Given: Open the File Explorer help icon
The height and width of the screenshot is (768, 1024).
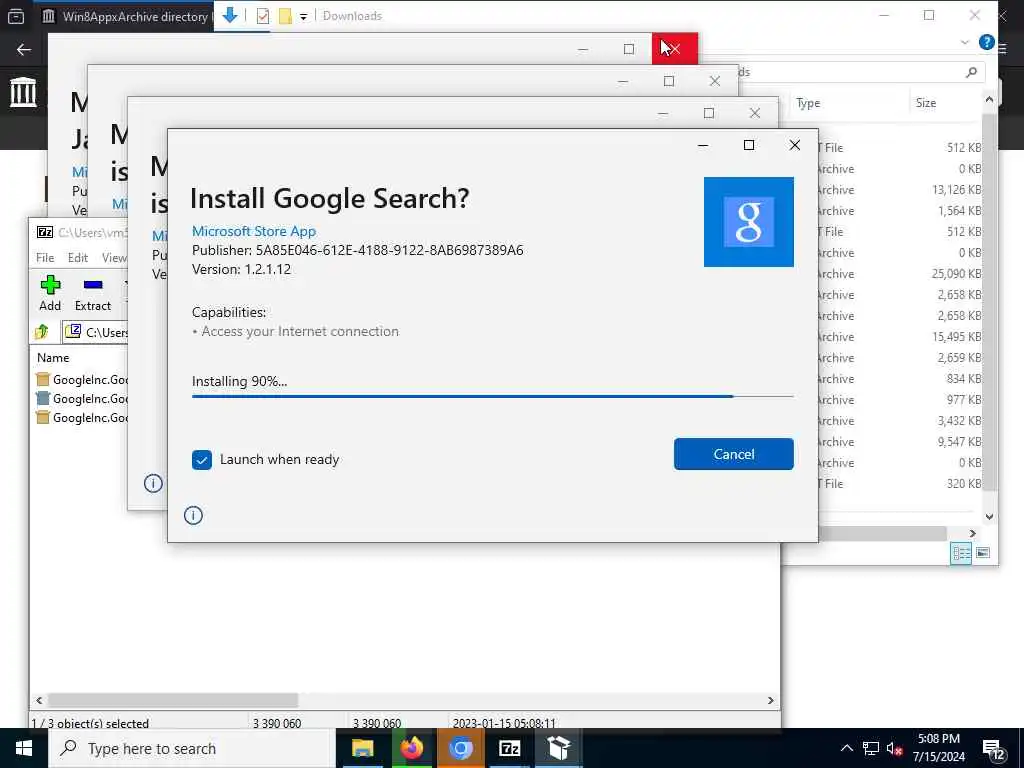Looking at the screenshot, I should (x=987, y=42).
